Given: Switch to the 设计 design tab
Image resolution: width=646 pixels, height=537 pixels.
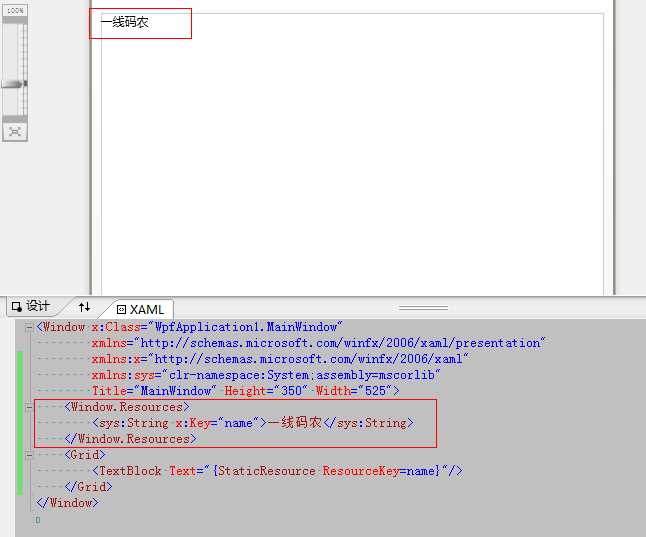Looking at the screenshot, I should (x=31, y=306).
